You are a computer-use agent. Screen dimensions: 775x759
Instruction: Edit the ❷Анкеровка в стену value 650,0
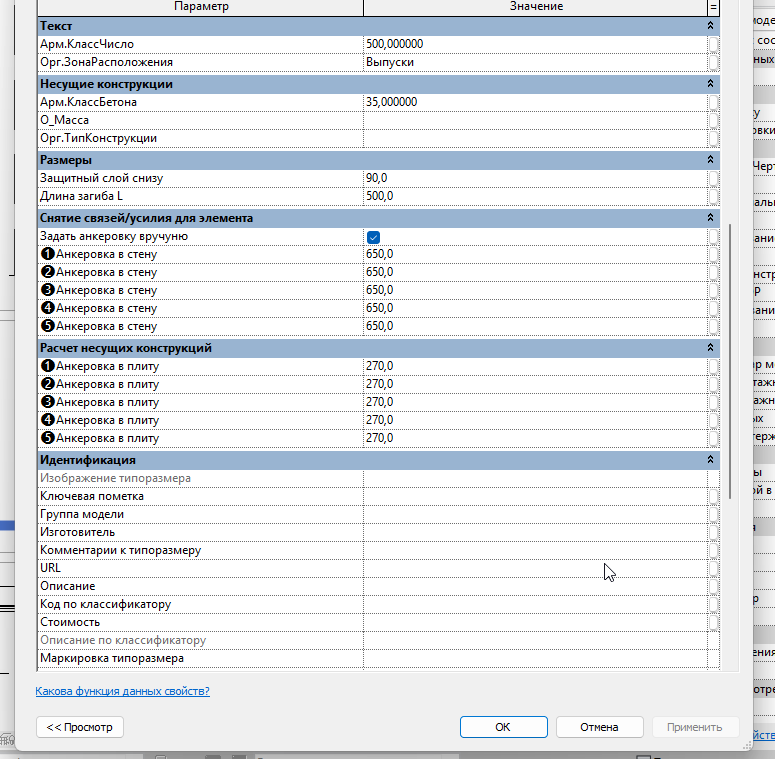536,272
